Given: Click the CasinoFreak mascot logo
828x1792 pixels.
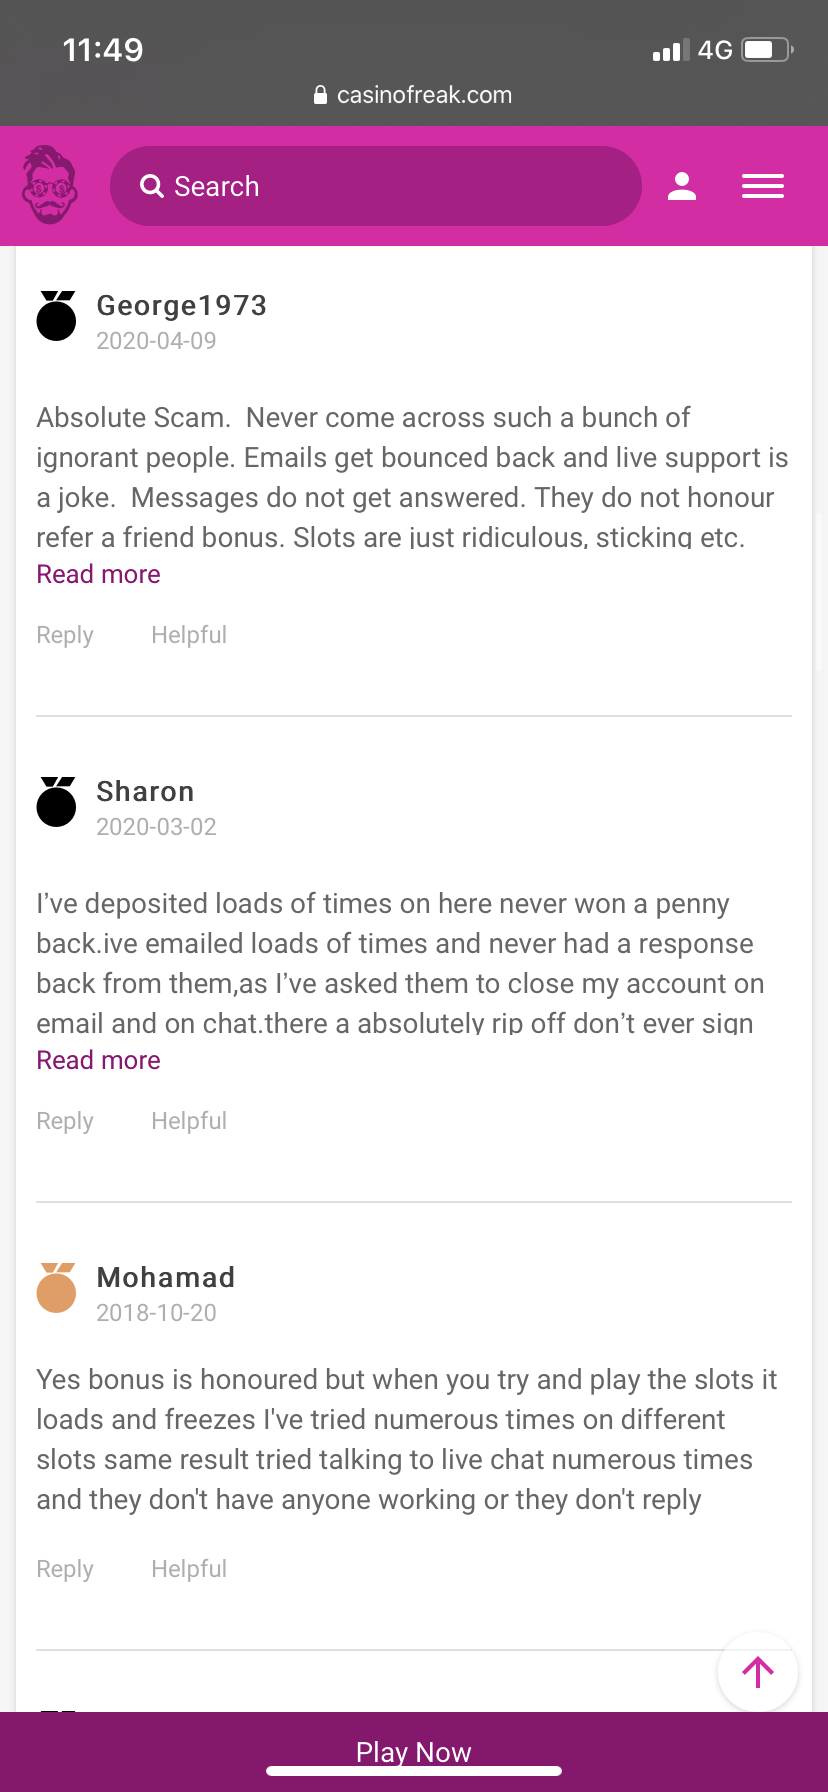Looking at the screenshot, I should pyautogui.click(x=50, y=185).
